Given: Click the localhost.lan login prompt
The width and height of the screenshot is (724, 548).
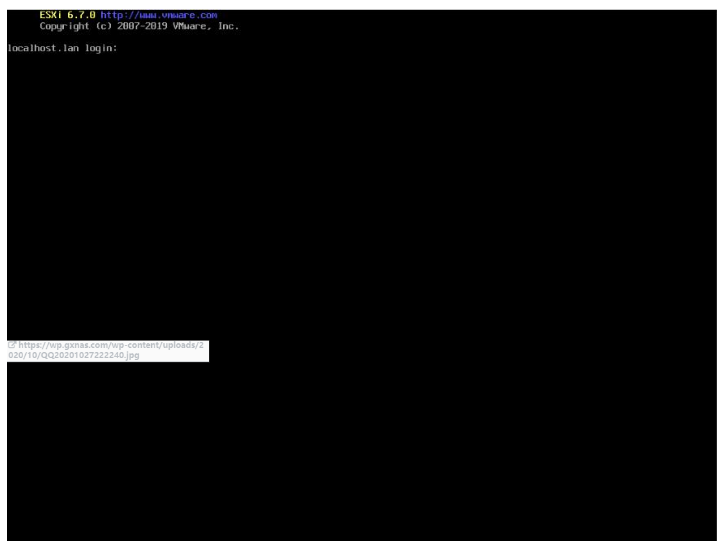Looking at the screenshot, I should [x=63, y=48].
